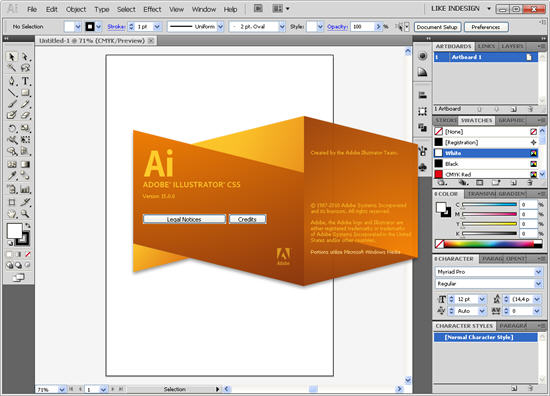Screen dimensions: 550x396
Task: Select the Artboard tool
Action: [x=12, y=202]
